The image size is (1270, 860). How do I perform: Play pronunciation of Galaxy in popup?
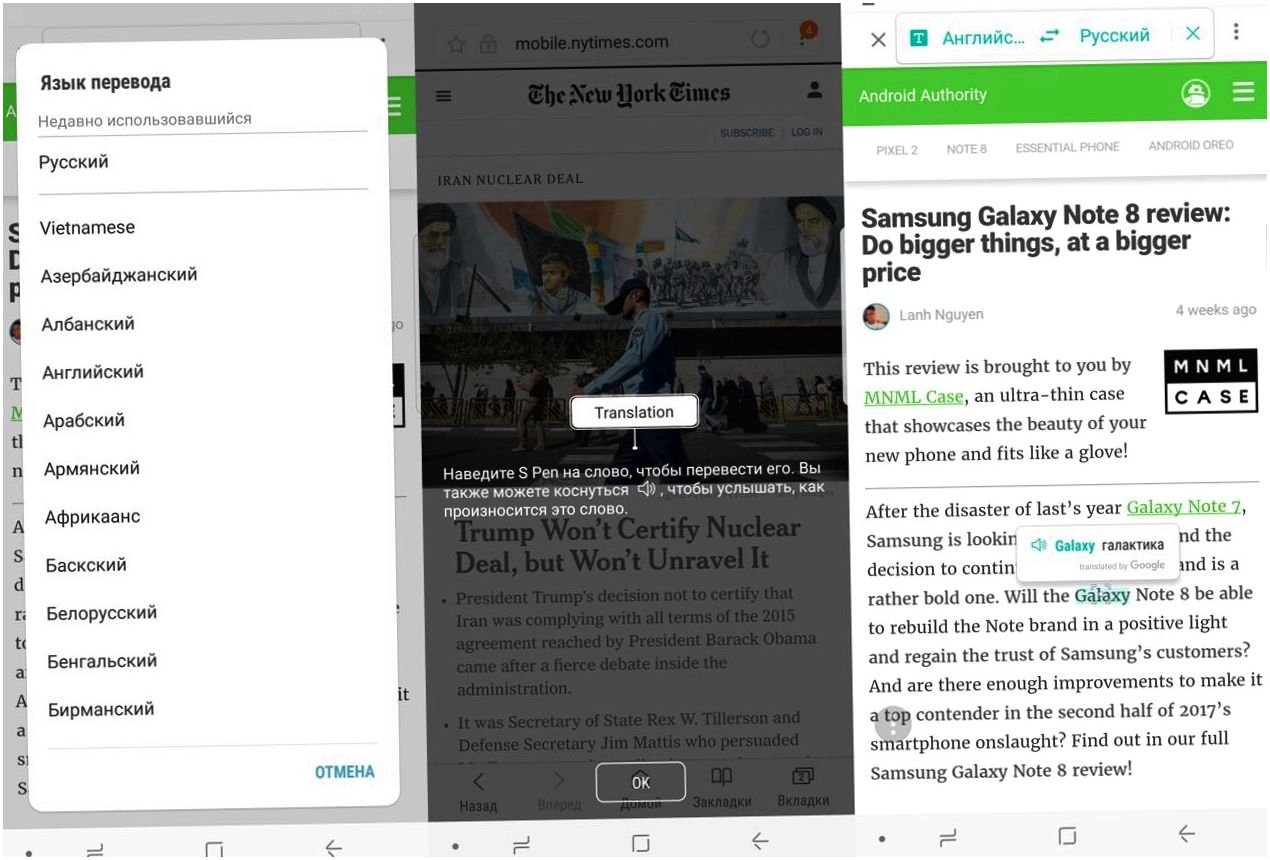coord(1038,545)
